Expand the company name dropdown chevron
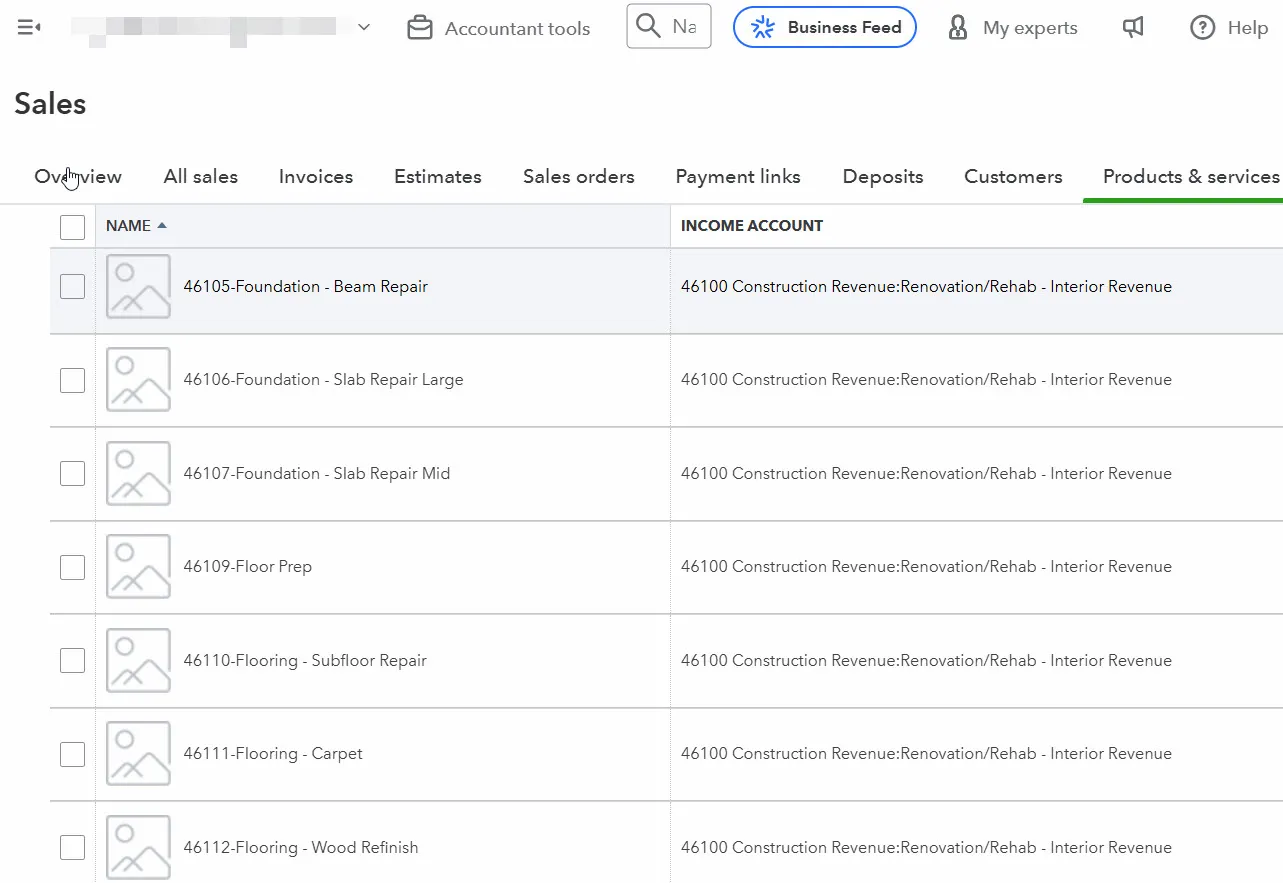The height and width of the screenshot is (883, 1283). [x=364, y=28]
